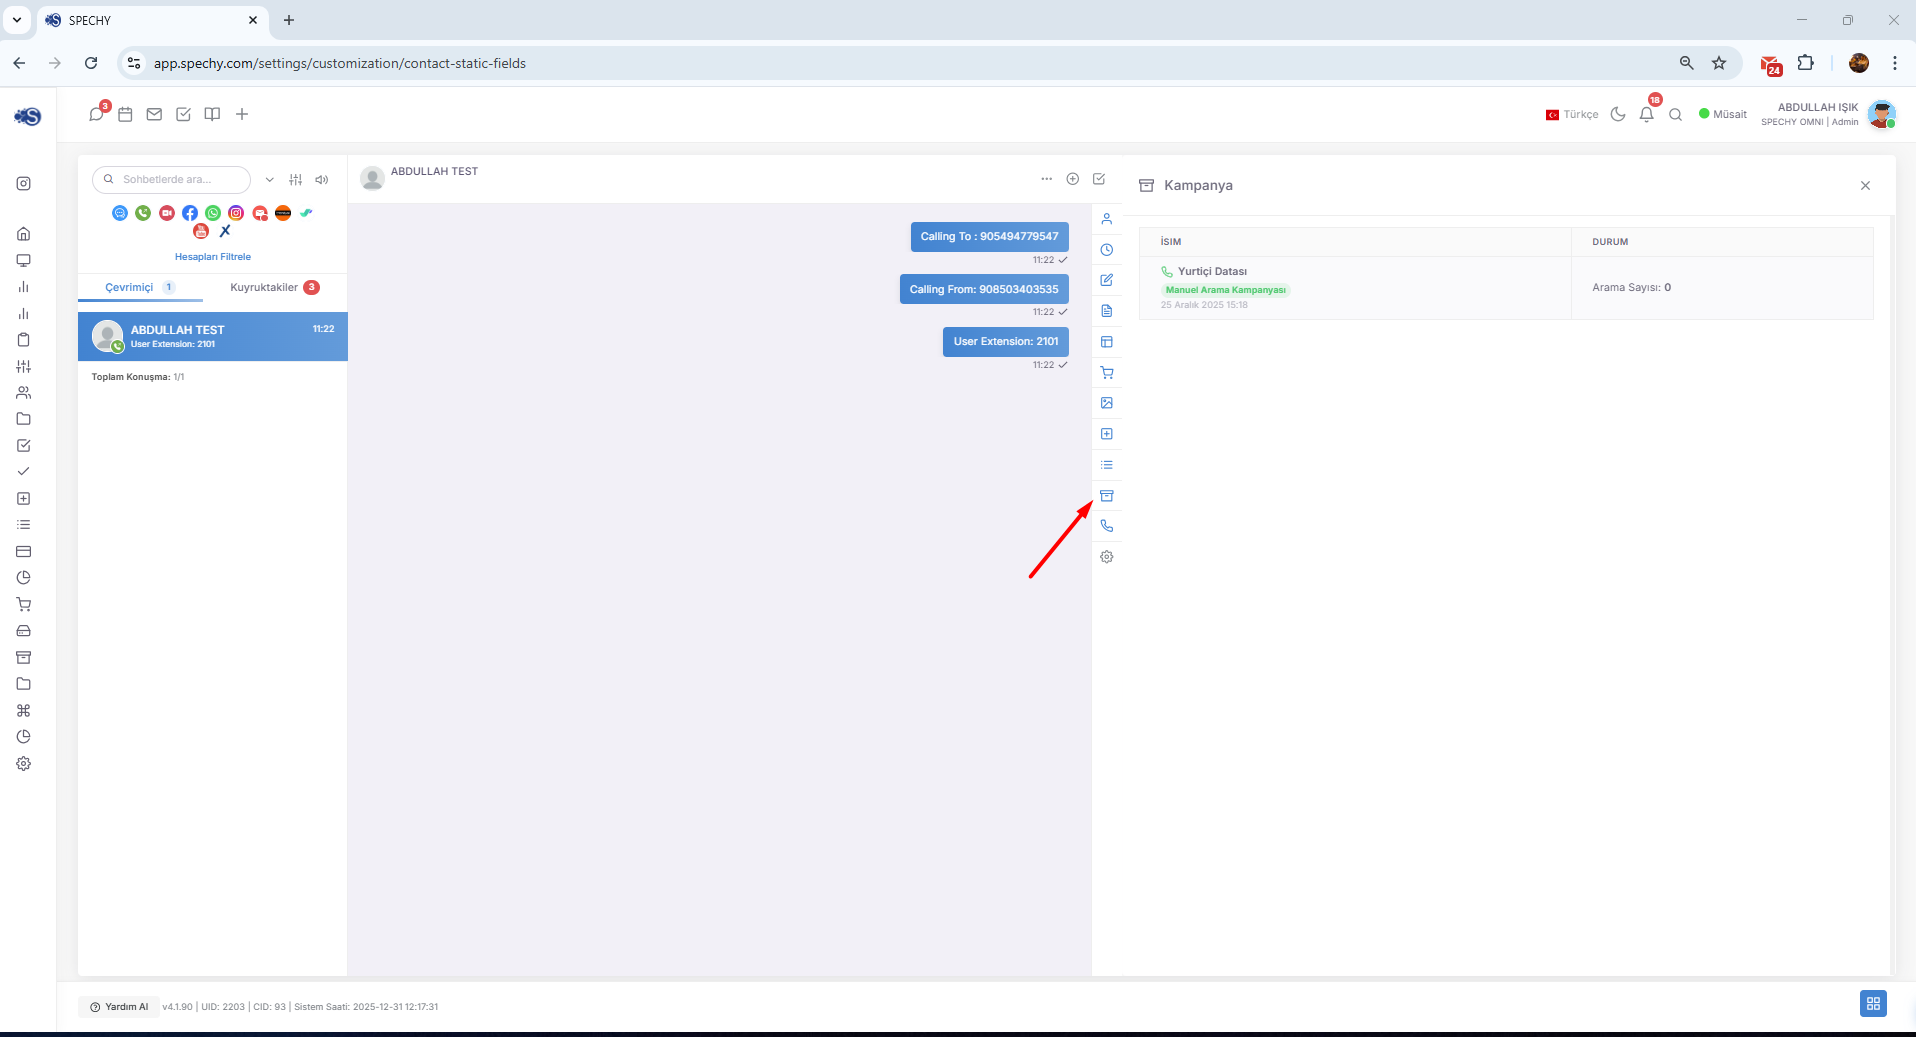Open the monitor icon in left sidebar
1916x1037 pixels.
tap(24, 260)
